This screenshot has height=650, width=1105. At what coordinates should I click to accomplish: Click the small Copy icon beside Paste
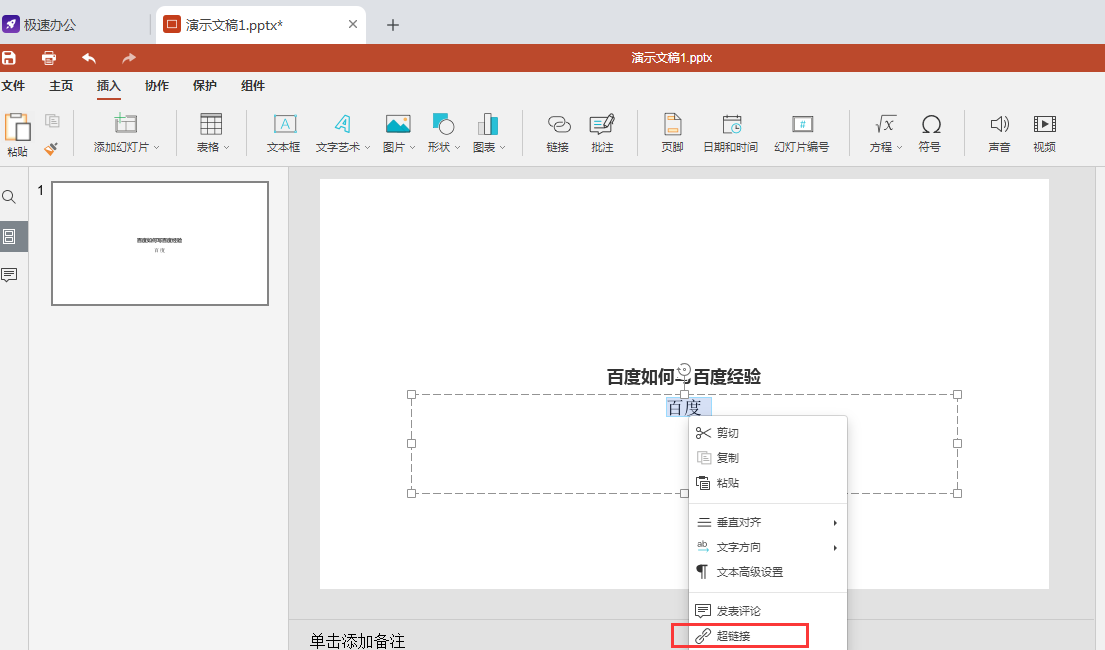pyautogui.click(x=52, y=121)
